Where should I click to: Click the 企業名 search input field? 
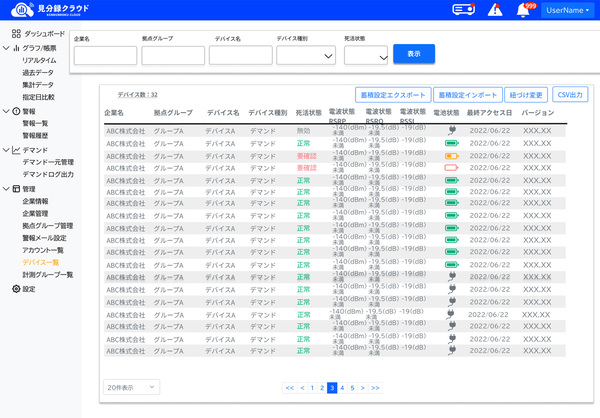(105, 56)
